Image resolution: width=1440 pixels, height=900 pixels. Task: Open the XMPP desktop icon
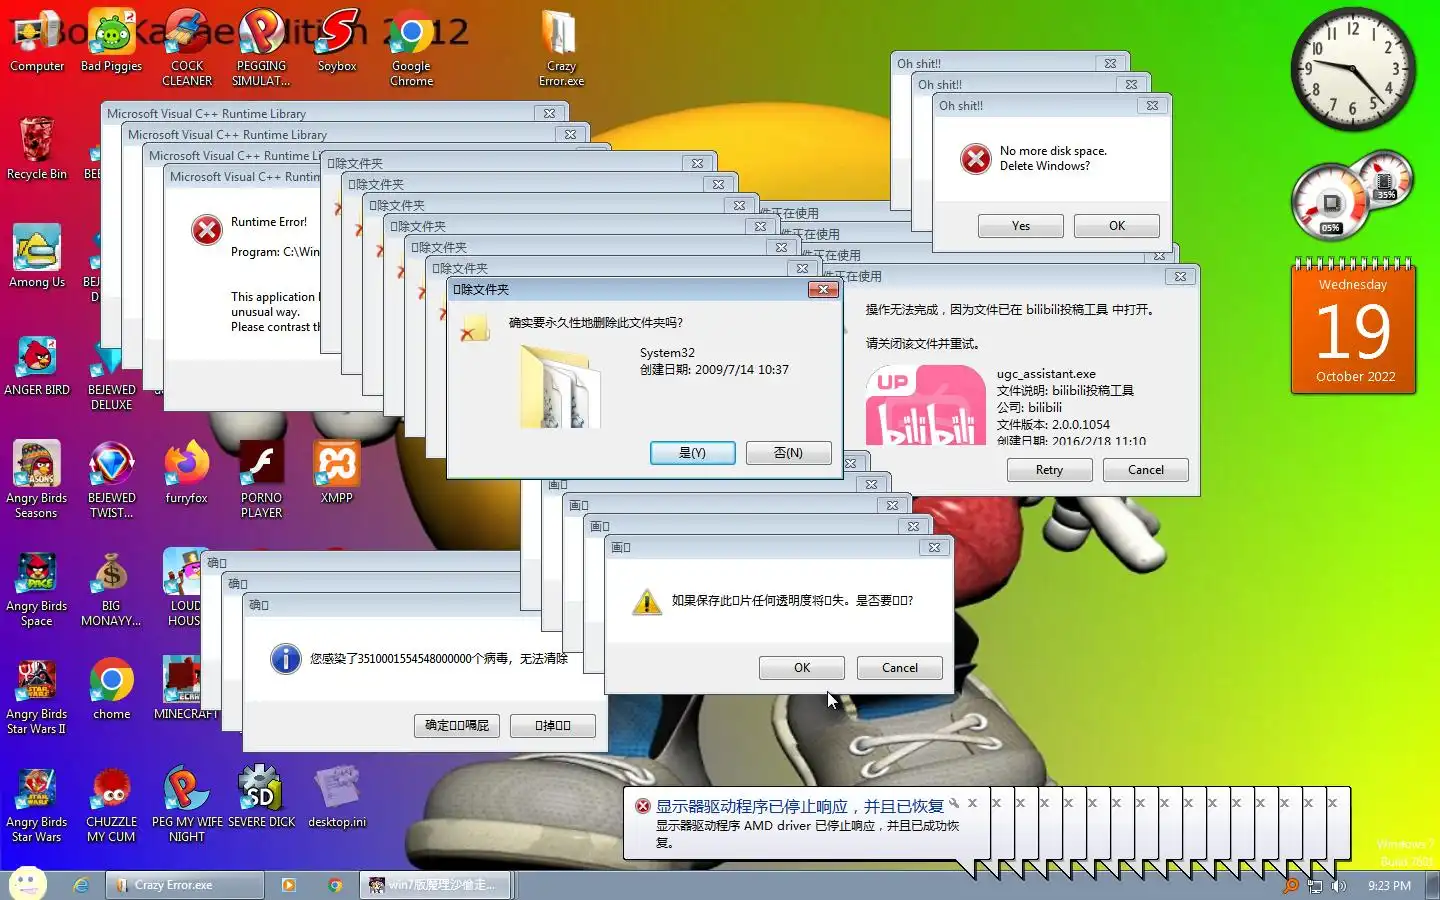pos(337,472)
